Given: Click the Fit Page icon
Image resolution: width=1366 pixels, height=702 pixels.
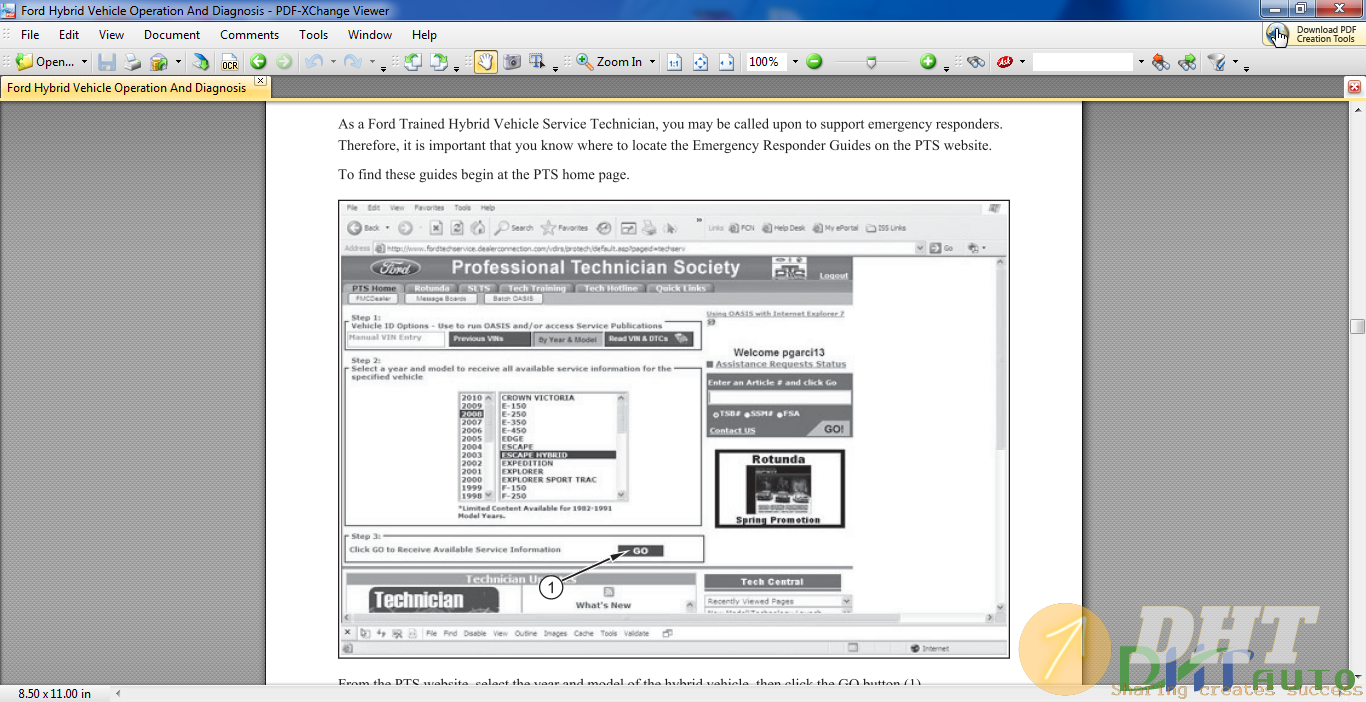Looking at the screenshot, I should tap(701, 62).
